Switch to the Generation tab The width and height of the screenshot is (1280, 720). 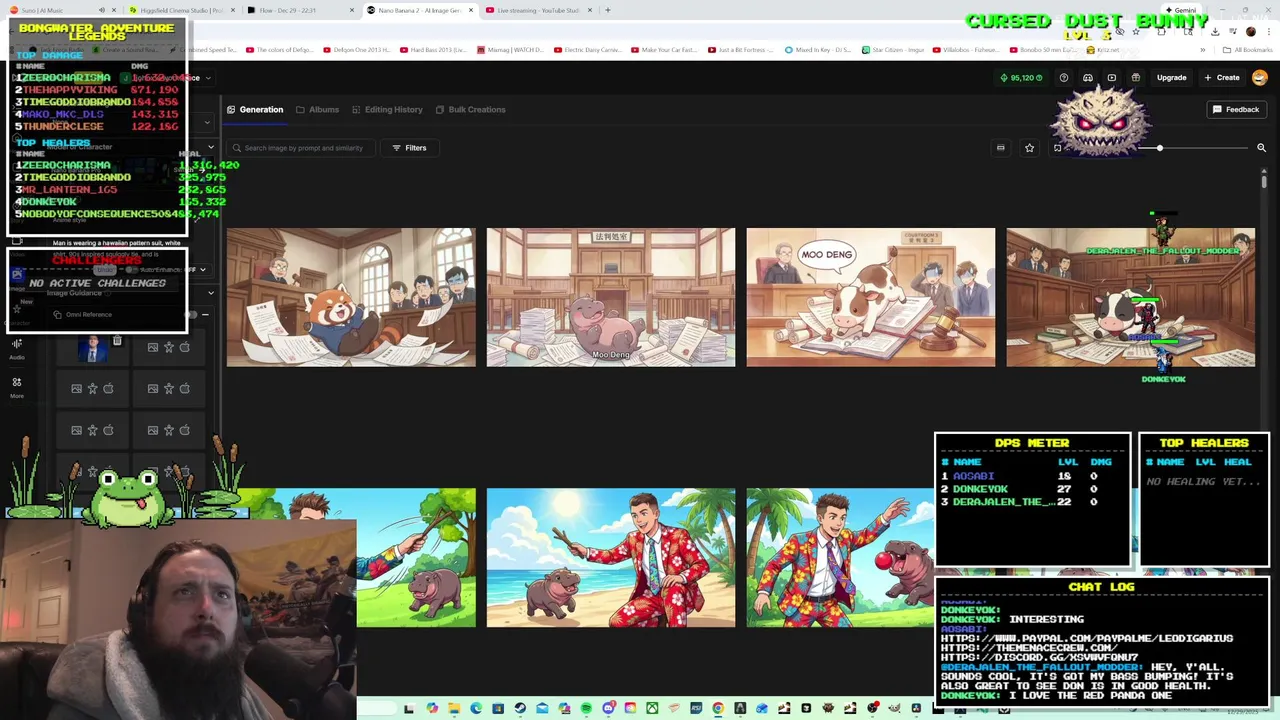pyautogui.click(x=255, y=109)
